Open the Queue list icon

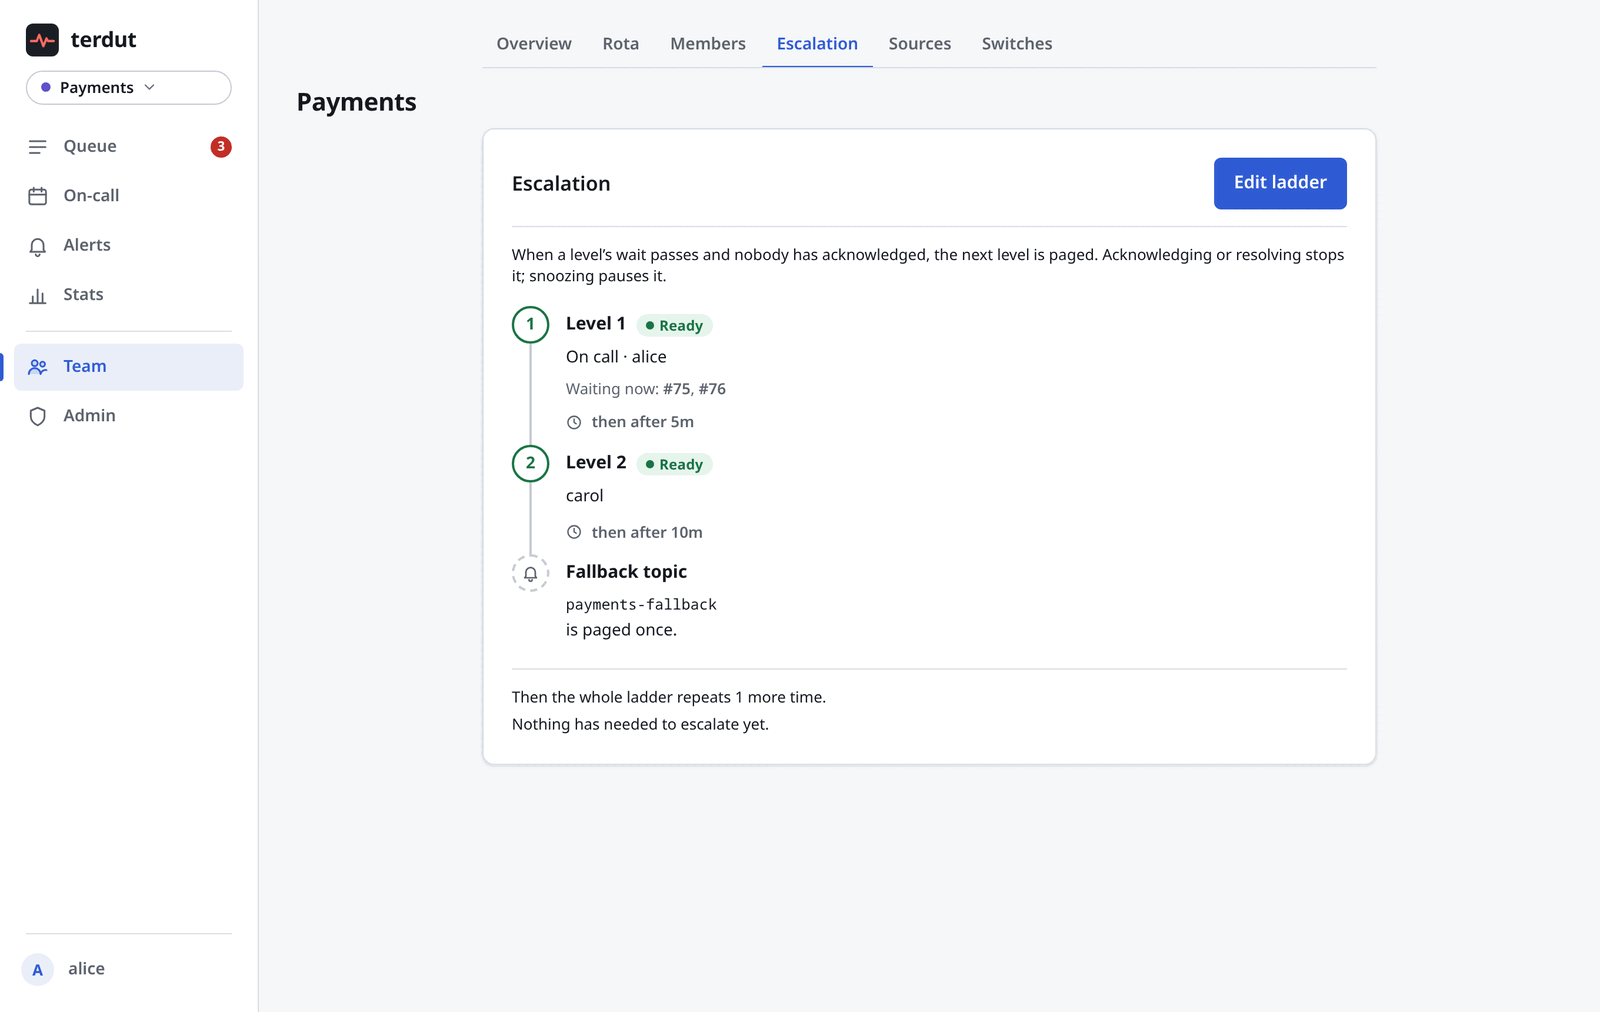(x=38, y=147)
